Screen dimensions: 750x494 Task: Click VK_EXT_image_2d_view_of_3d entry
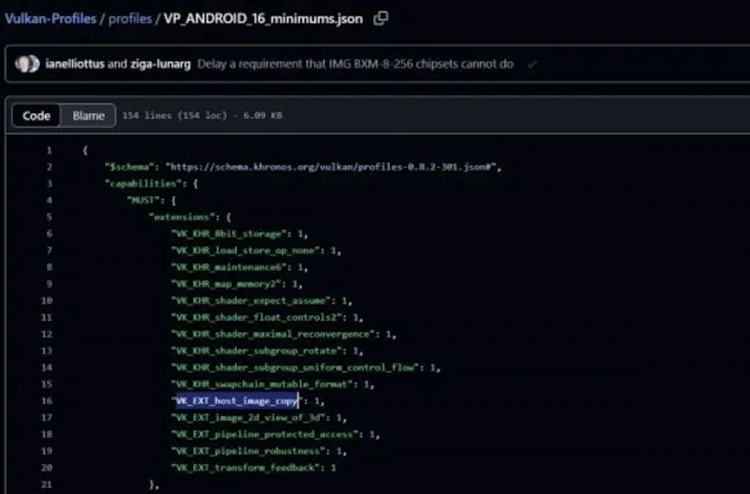pos(250,418)
